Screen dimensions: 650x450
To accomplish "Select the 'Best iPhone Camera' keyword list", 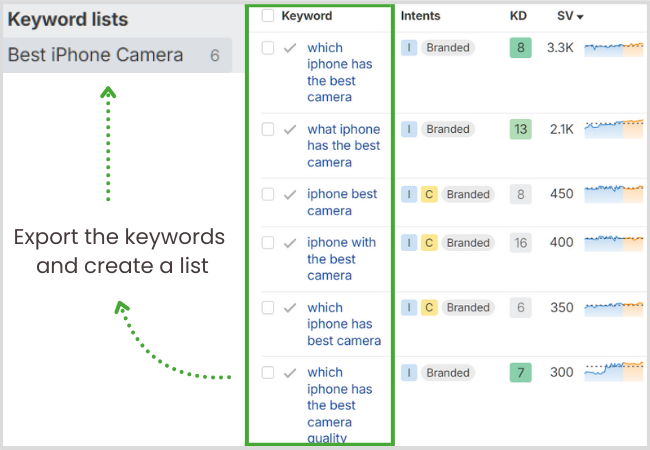I will [x=117, y=55].
